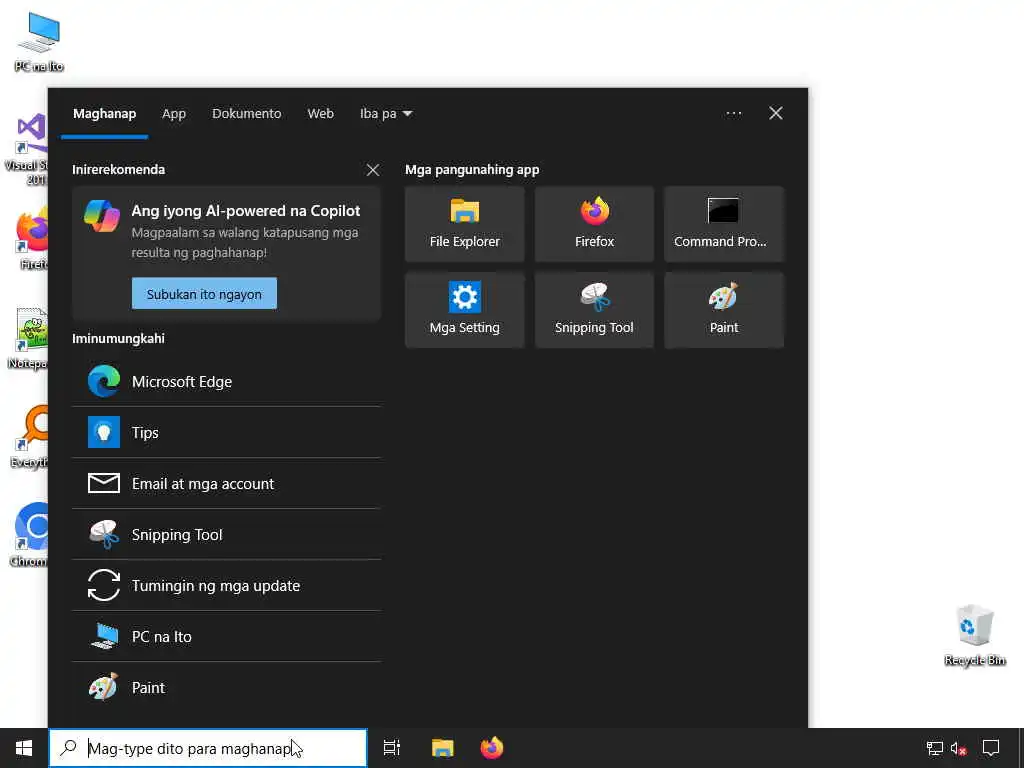
Task: Launch Firefox tile in top apps
Action: (594, 224)
